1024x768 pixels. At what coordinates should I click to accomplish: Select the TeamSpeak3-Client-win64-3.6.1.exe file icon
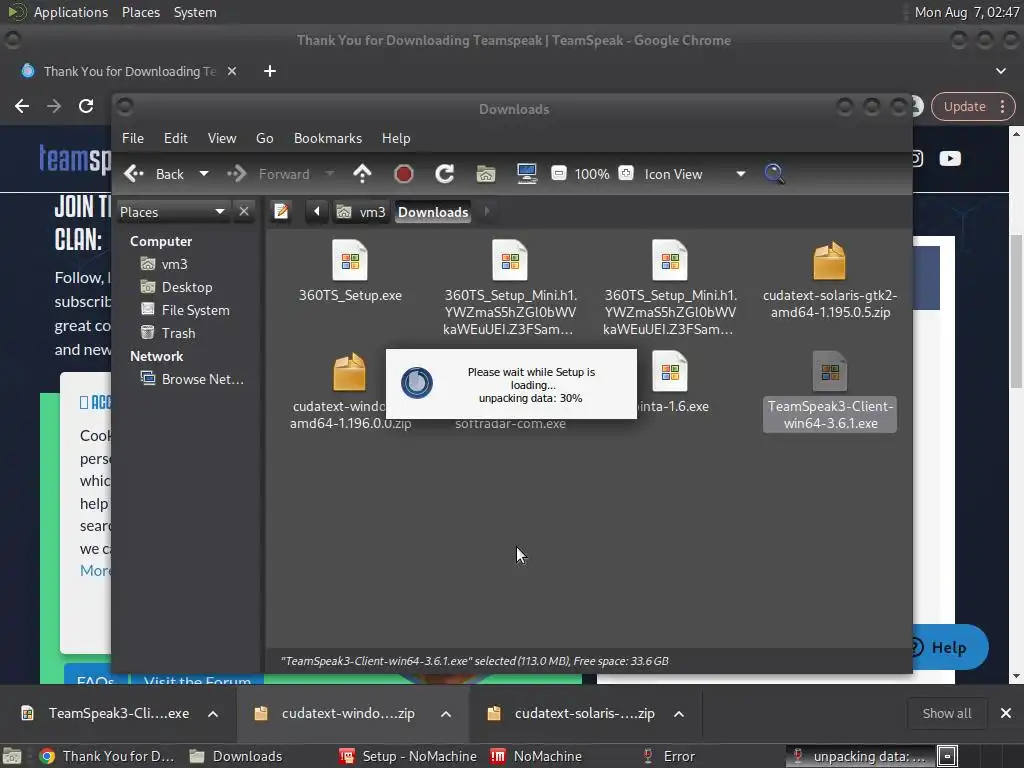click(829, 372)
